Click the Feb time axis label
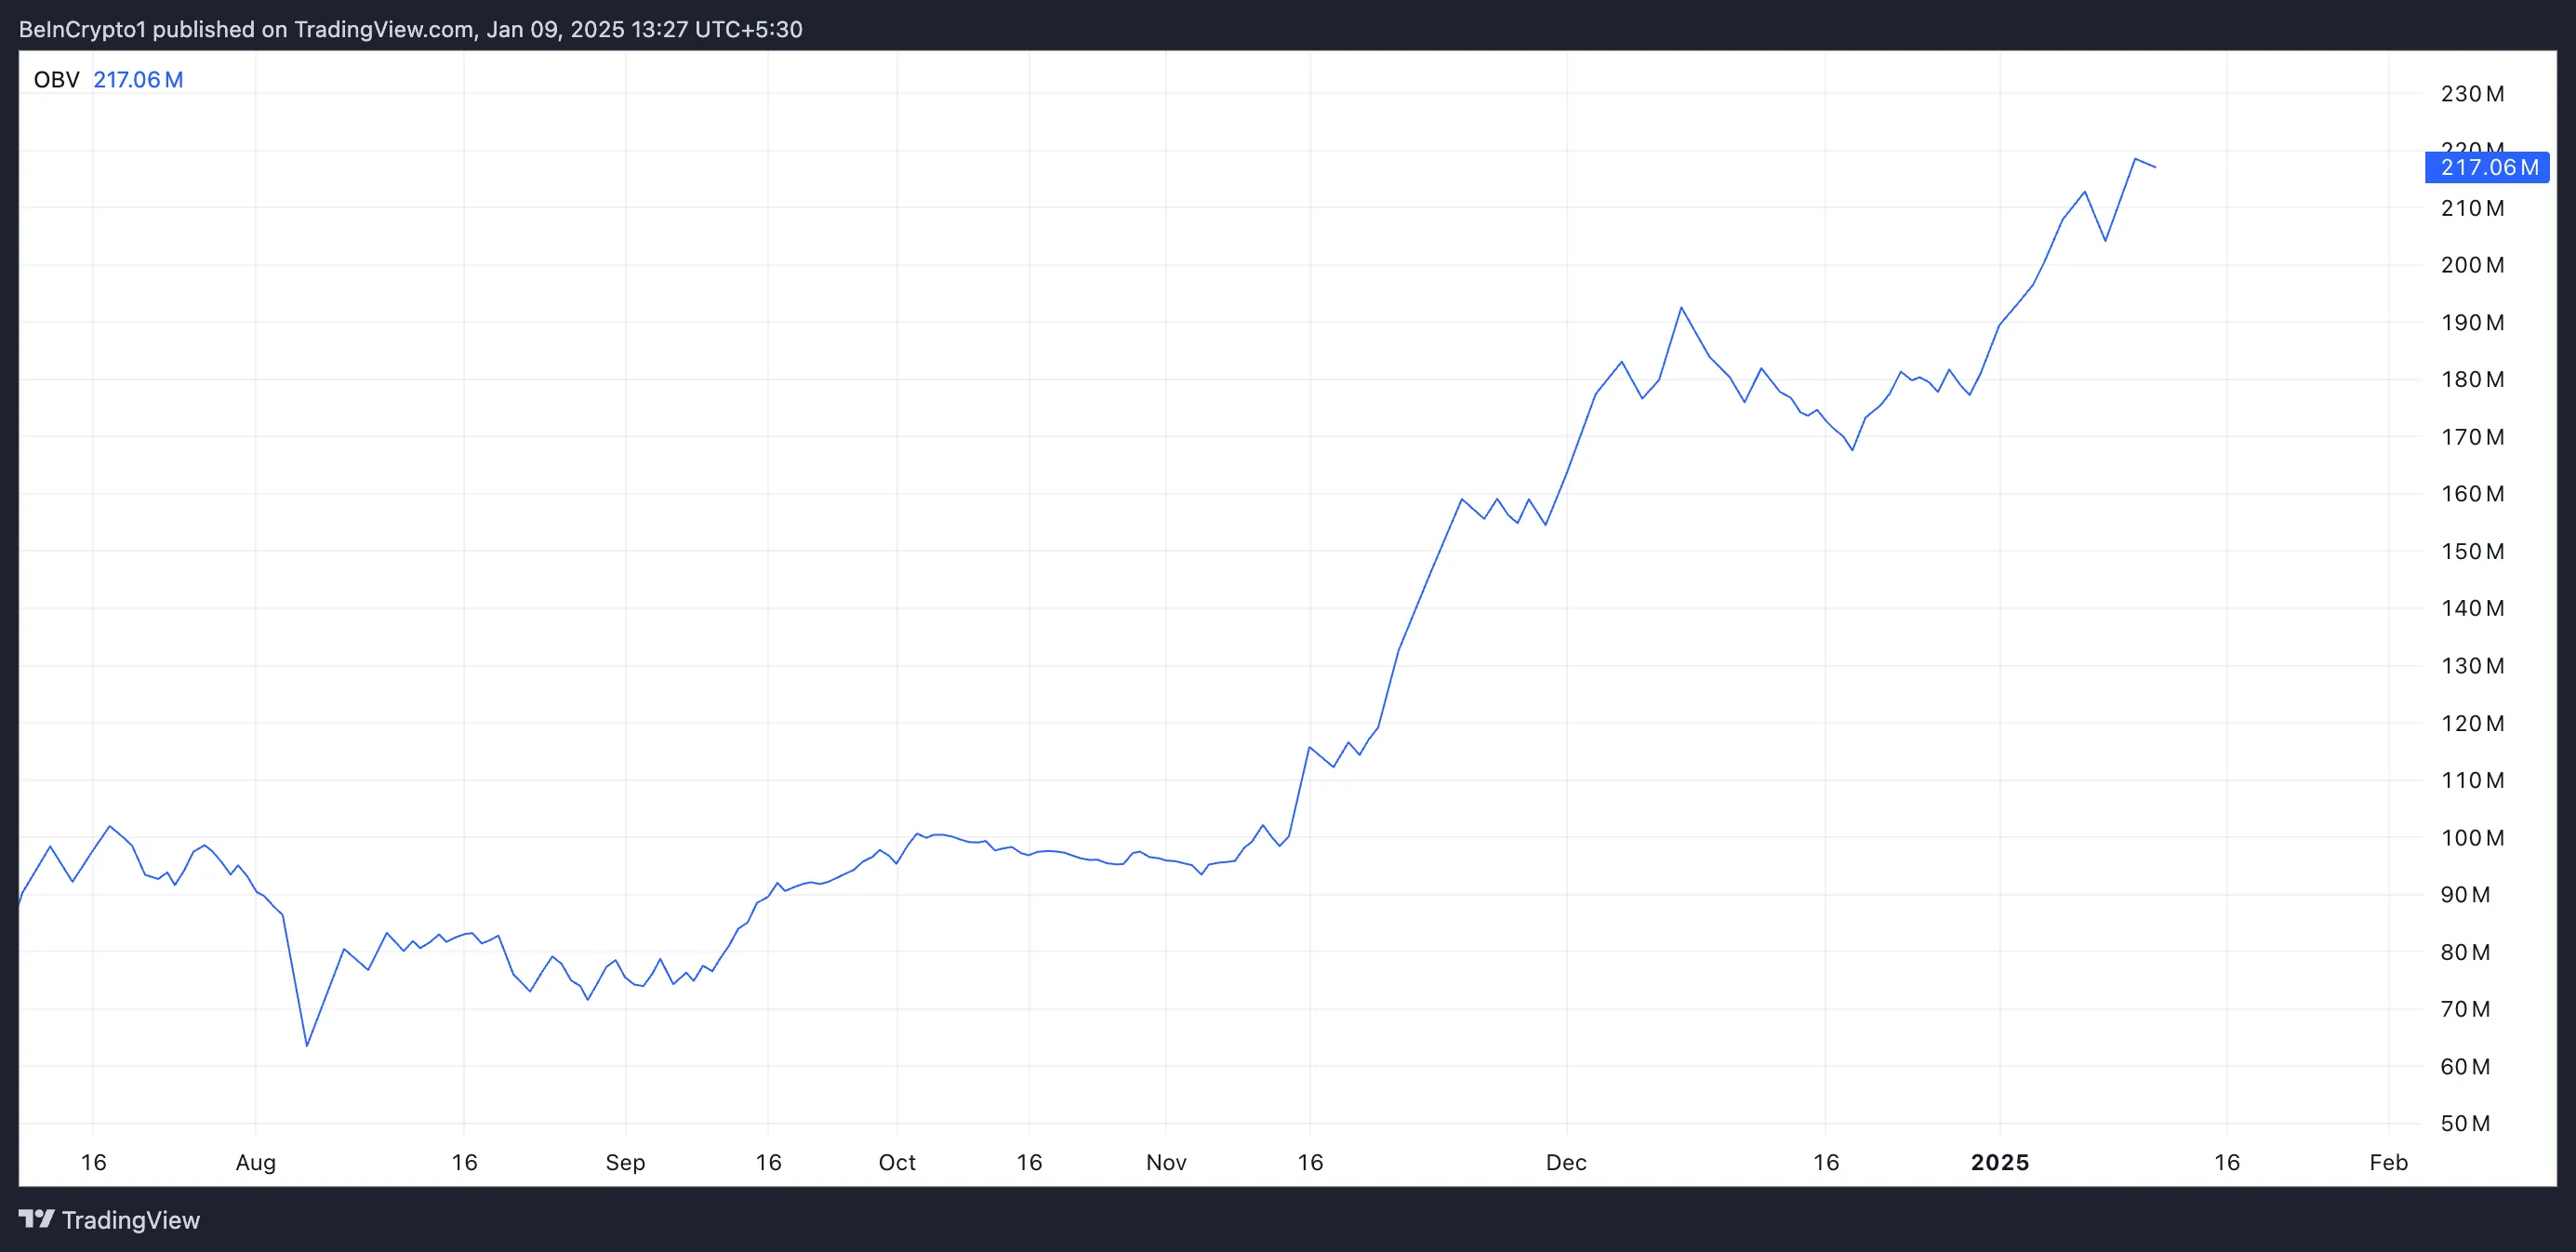Image resolution: width=2576 pixels, height=1252 pixels. point(2388,1162)
